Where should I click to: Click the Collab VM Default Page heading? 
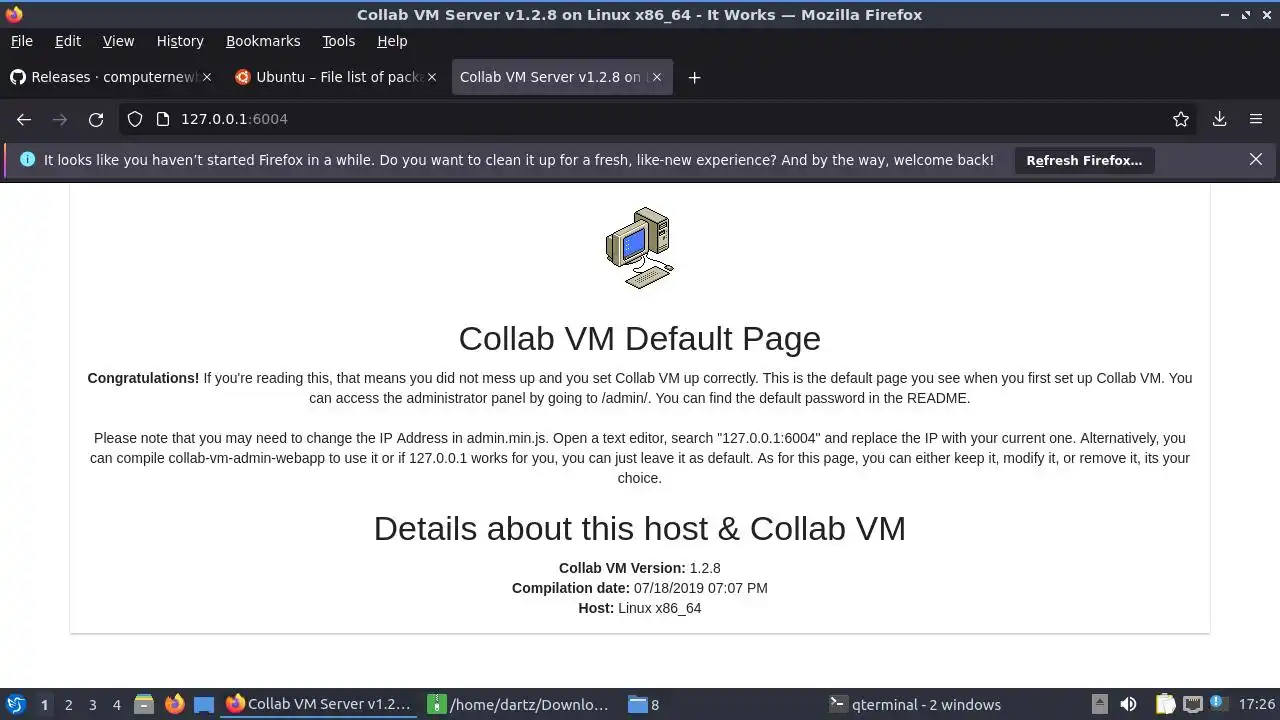[x=640, y=338]
